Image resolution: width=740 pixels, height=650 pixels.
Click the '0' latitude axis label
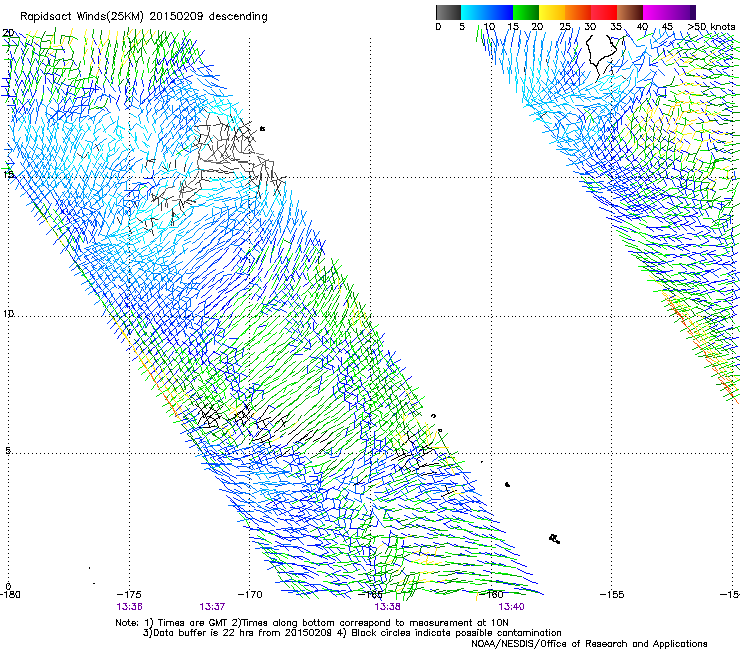(8, 586)
